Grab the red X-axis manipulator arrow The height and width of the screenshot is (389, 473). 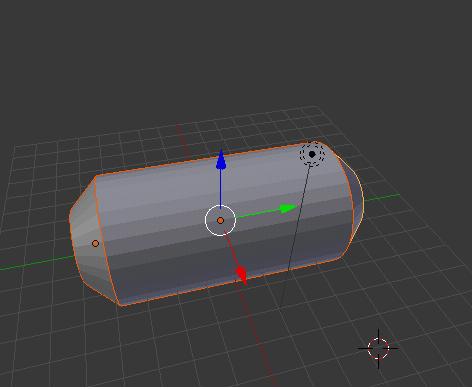click(242, 274)
